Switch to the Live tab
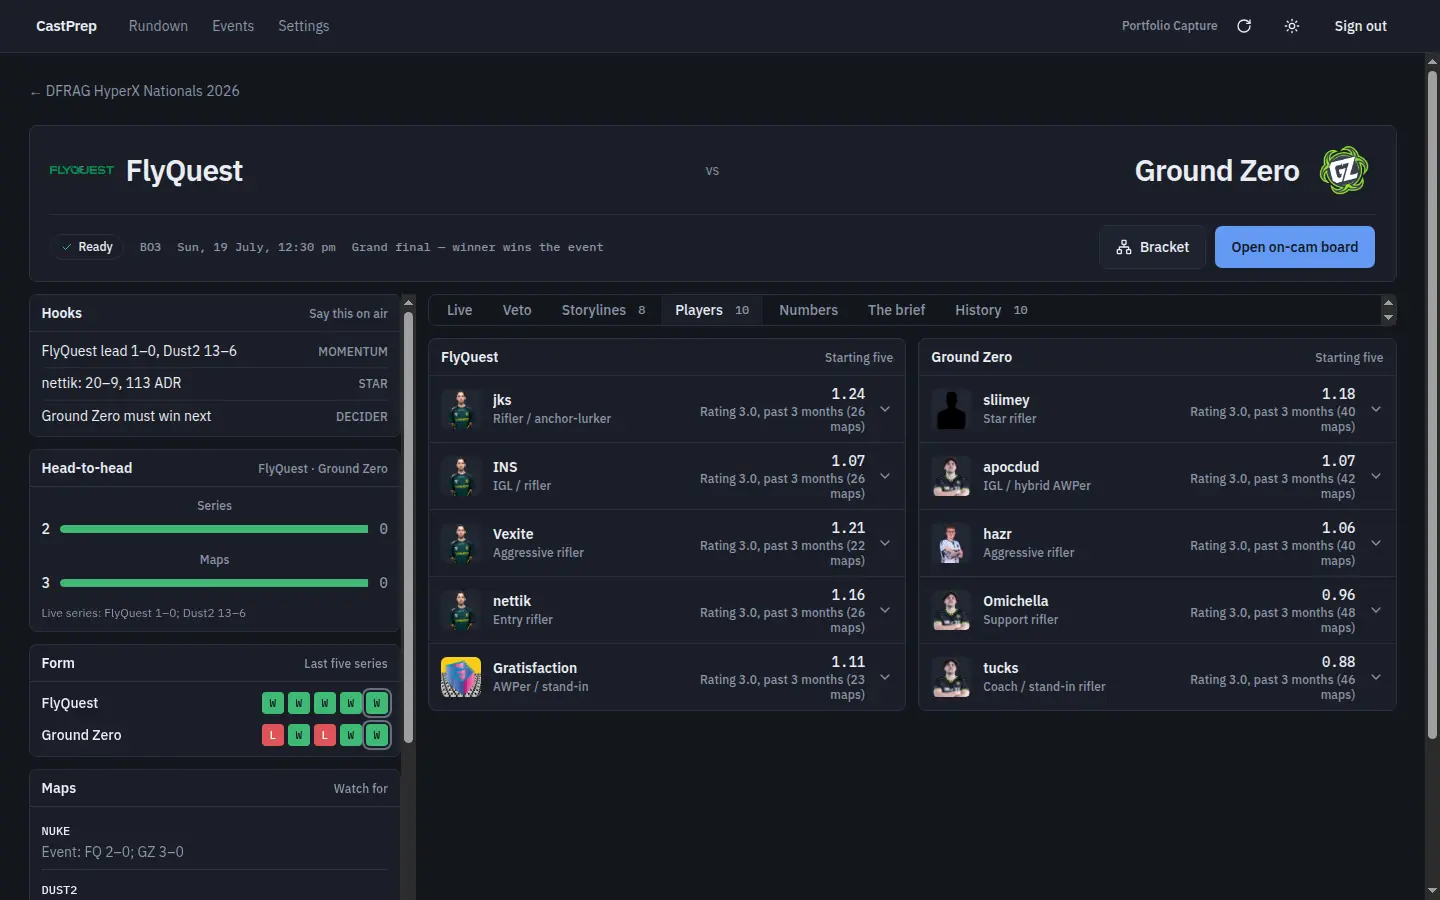Screen dimensions: 1440x900 click(x=459, y=310)
